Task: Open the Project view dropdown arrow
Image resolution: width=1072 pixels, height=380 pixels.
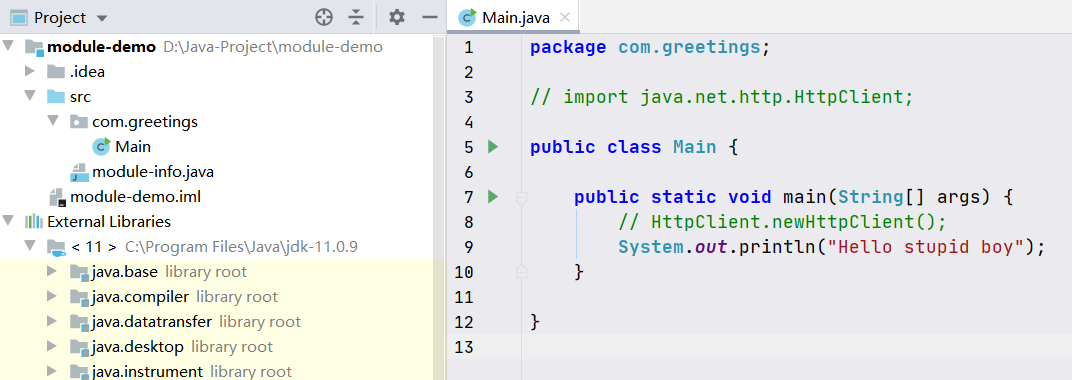Action: pyautogui.click(x=102, y=18)
